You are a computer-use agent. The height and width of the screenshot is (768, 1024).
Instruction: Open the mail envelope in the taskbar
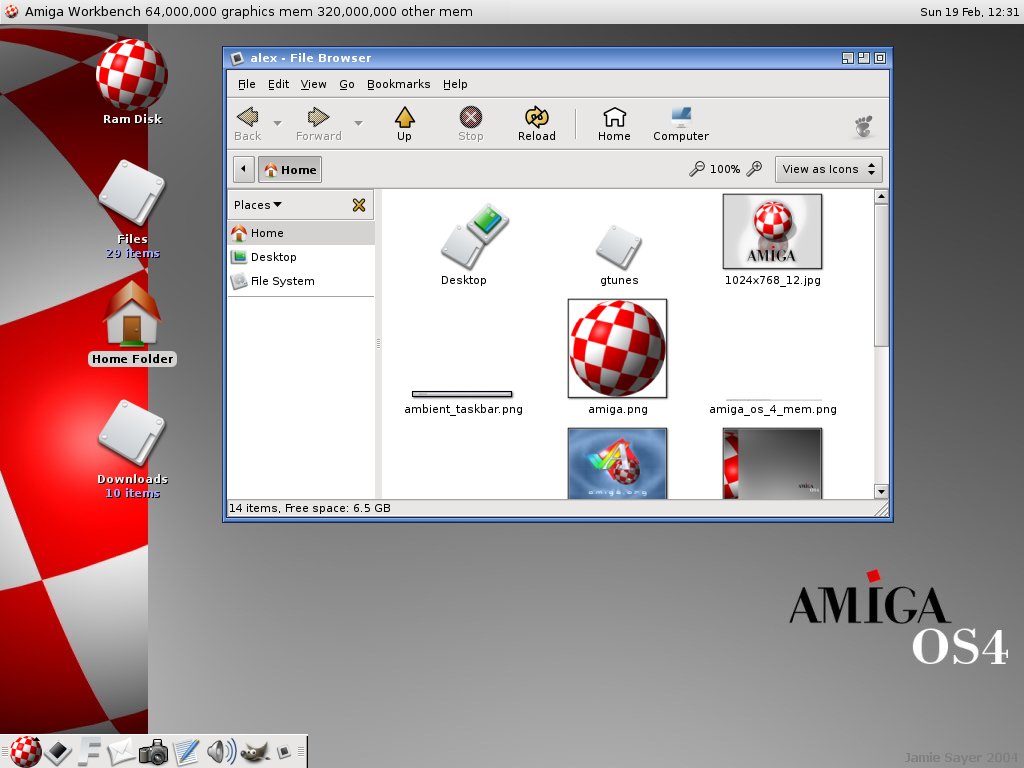[121, 752]
